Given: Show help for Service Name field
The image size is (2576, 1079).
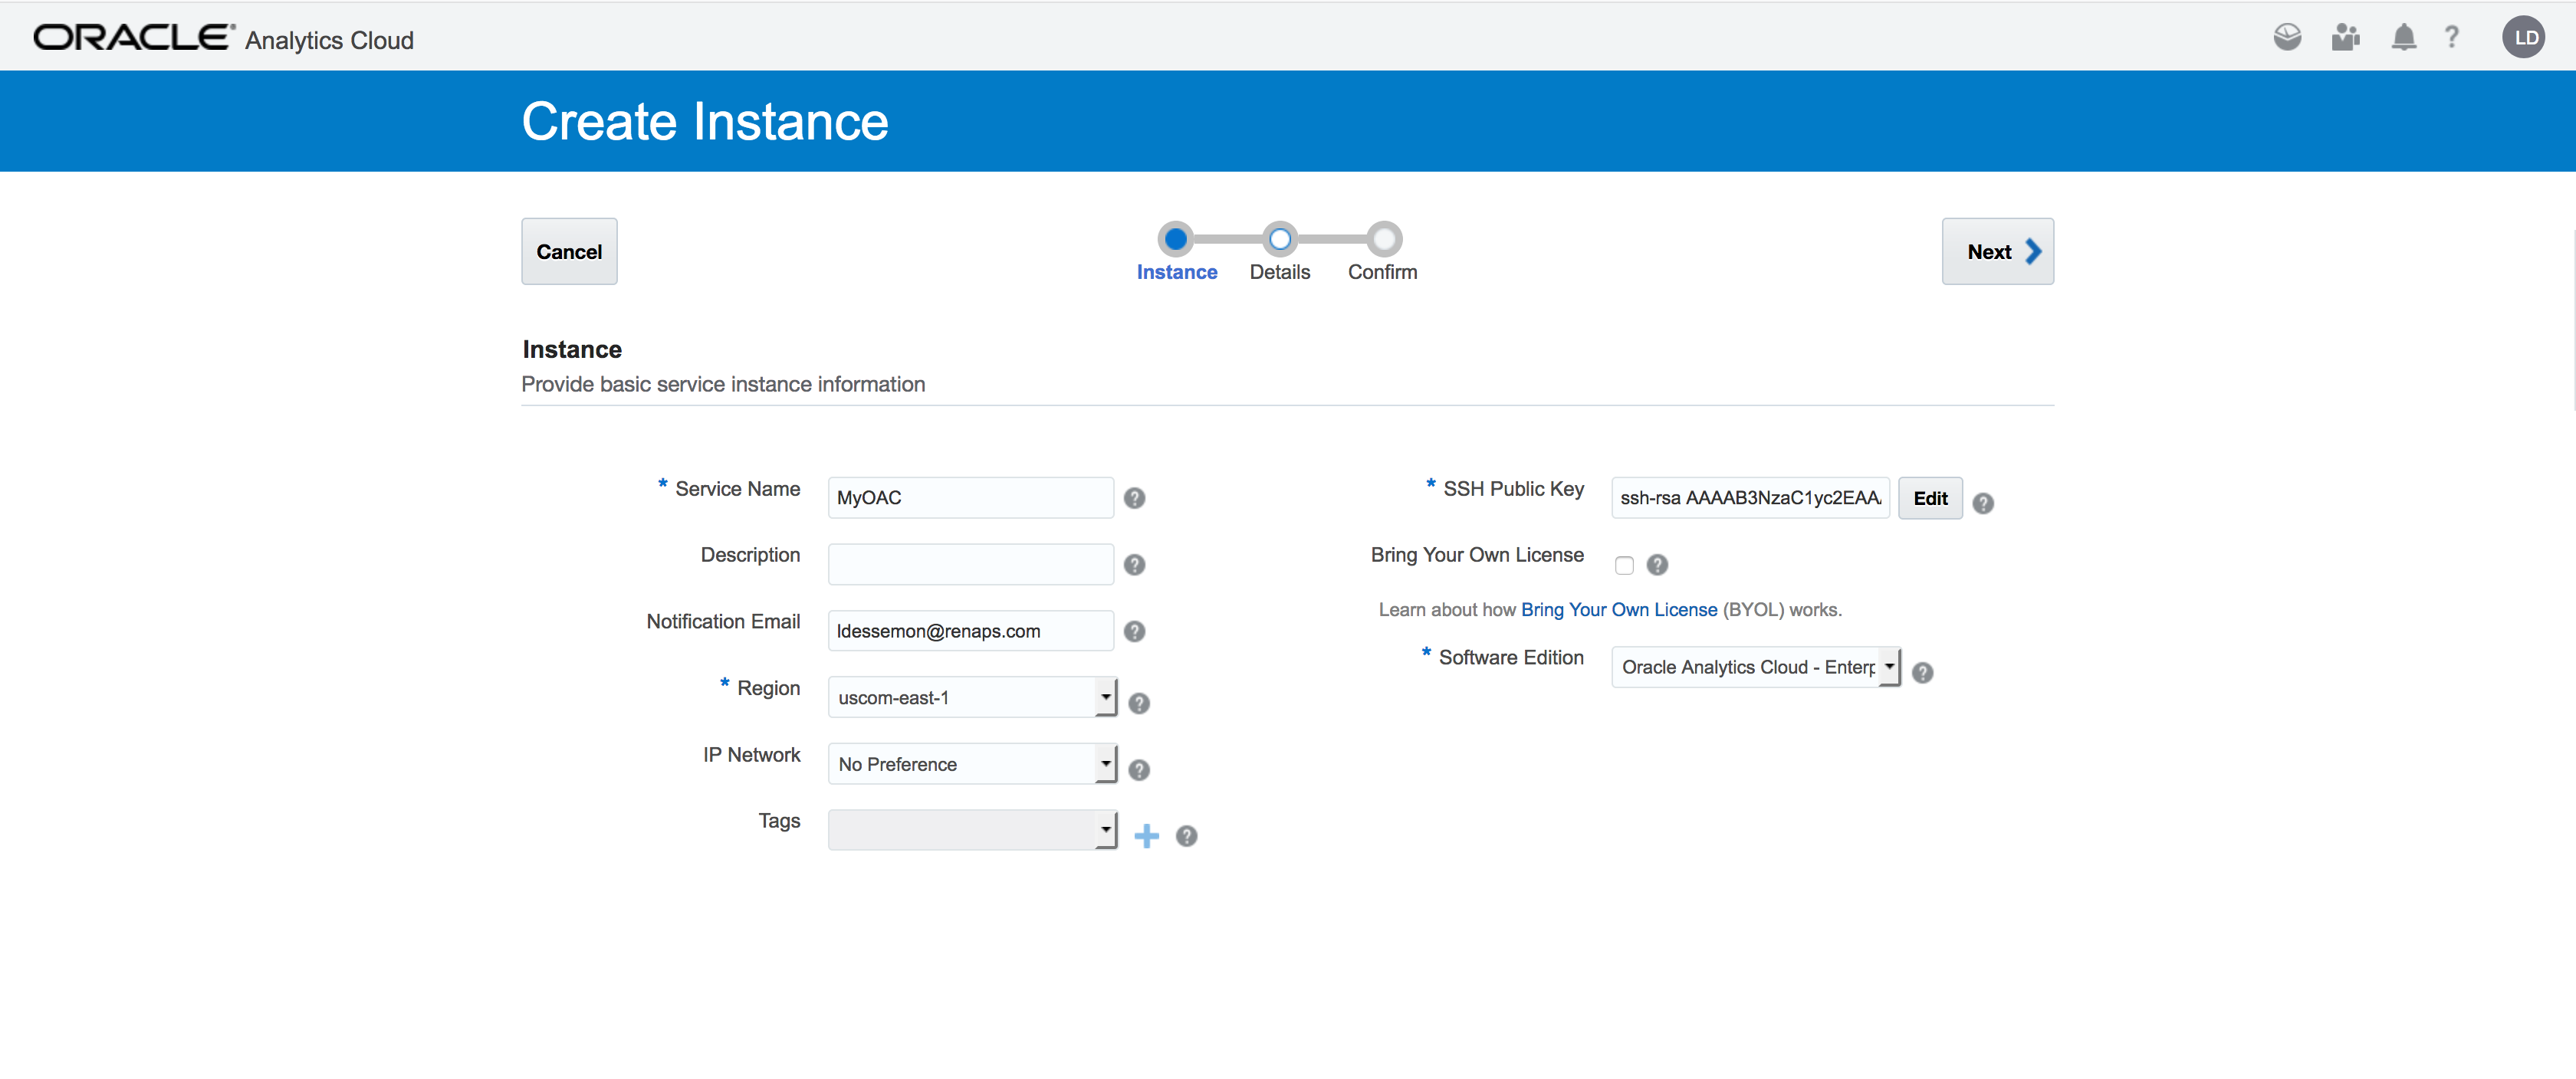Looking at the screenshot, I should (x=1134, y=498).
